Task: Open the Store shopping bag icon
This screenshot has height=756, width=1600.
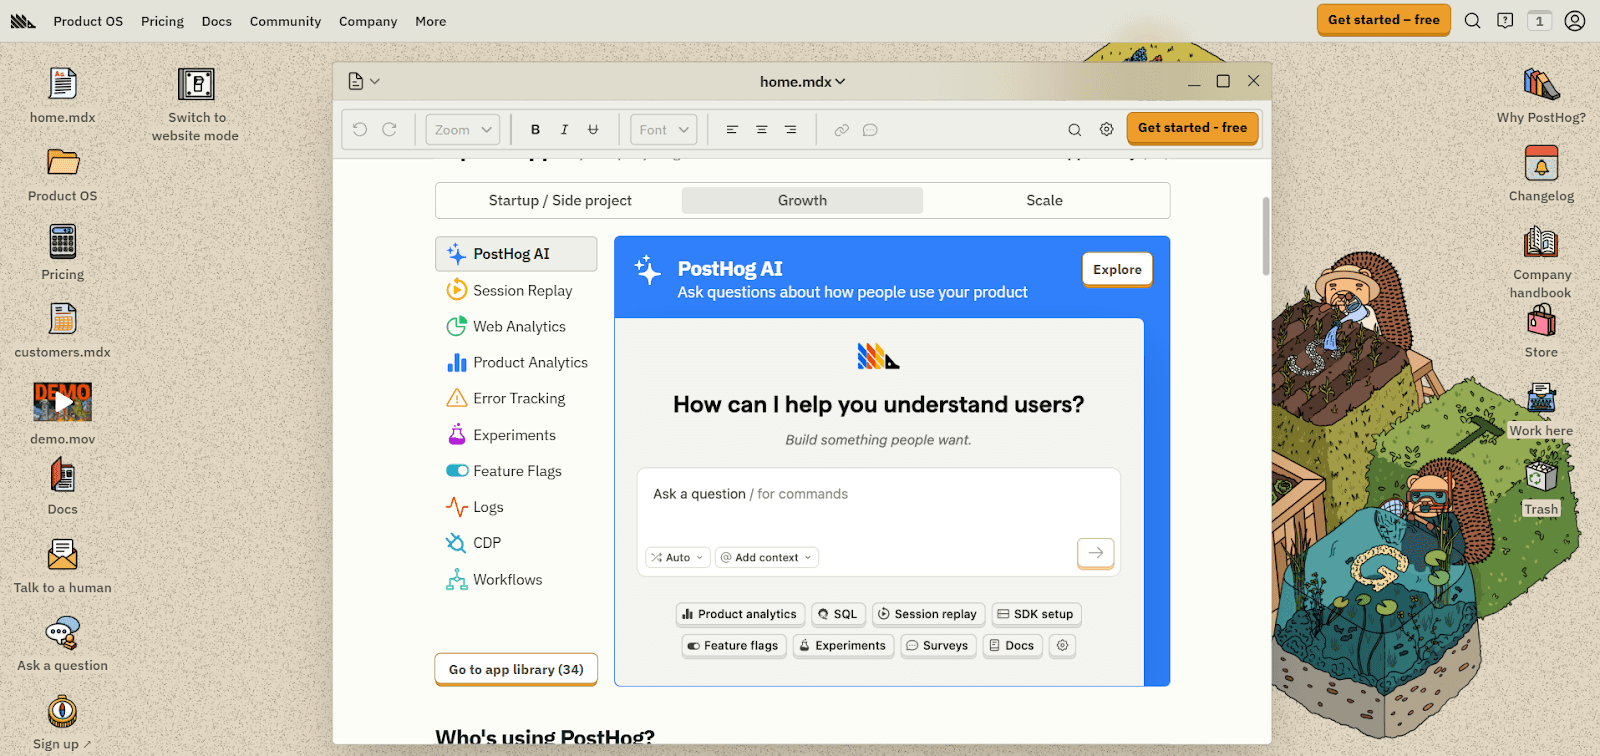Action: point(1541,320)
